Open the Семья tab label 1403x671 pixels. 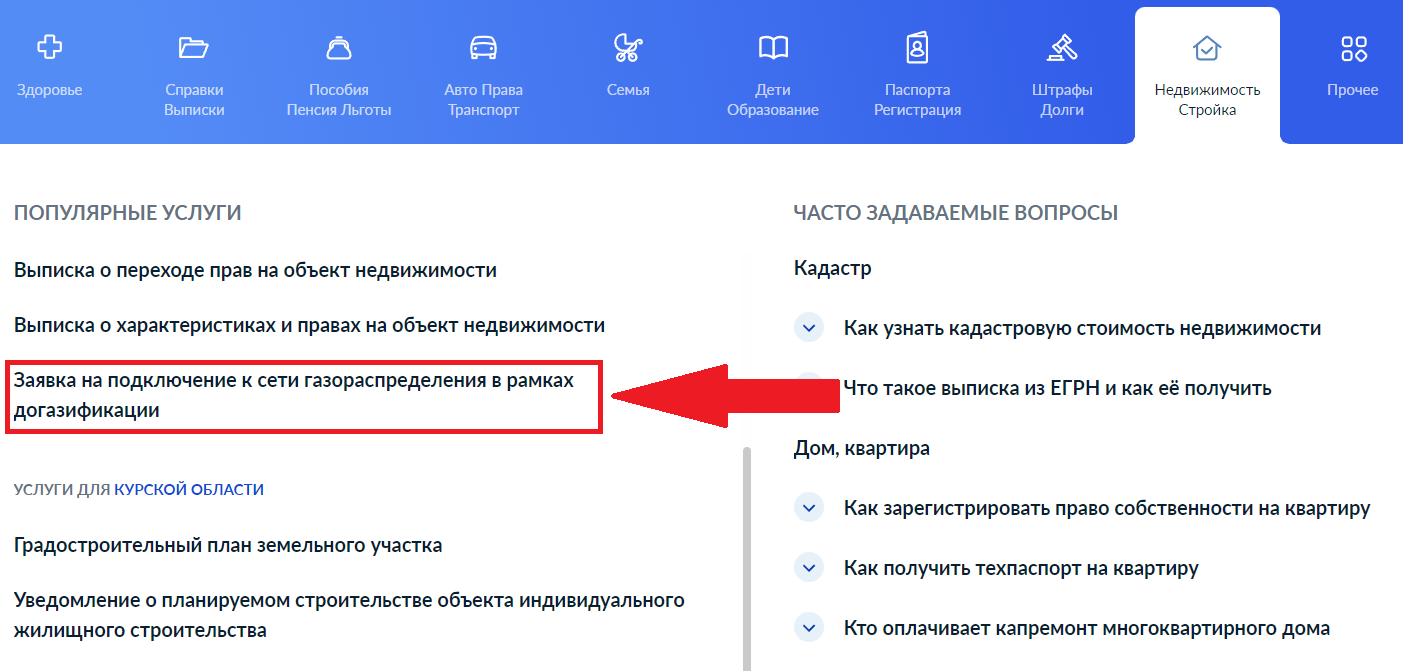click(628, 90)
